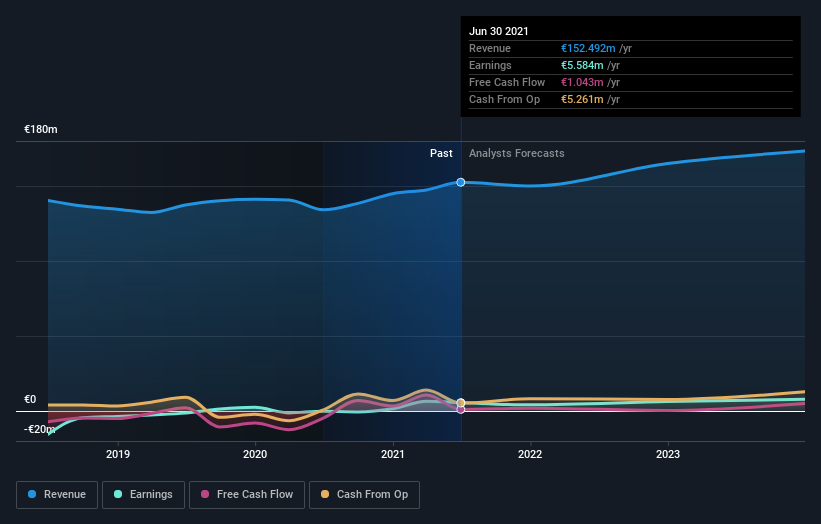The image size is (821, 524).
Task: Click the 2021 x-axis label
Action: click(x=393, y=454)
